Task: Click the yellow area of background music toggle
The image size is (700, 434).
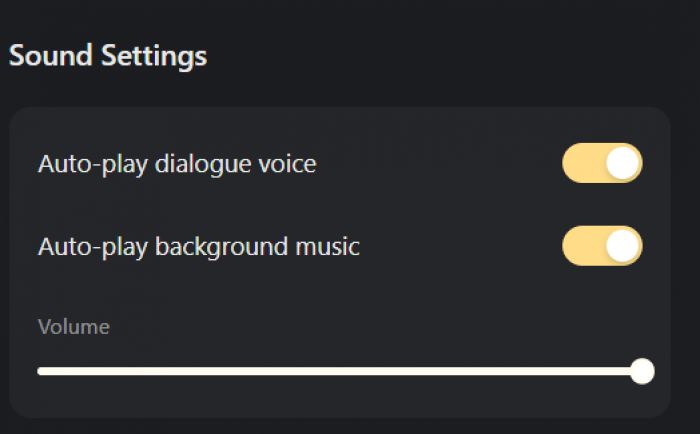Action: point(582,246)
